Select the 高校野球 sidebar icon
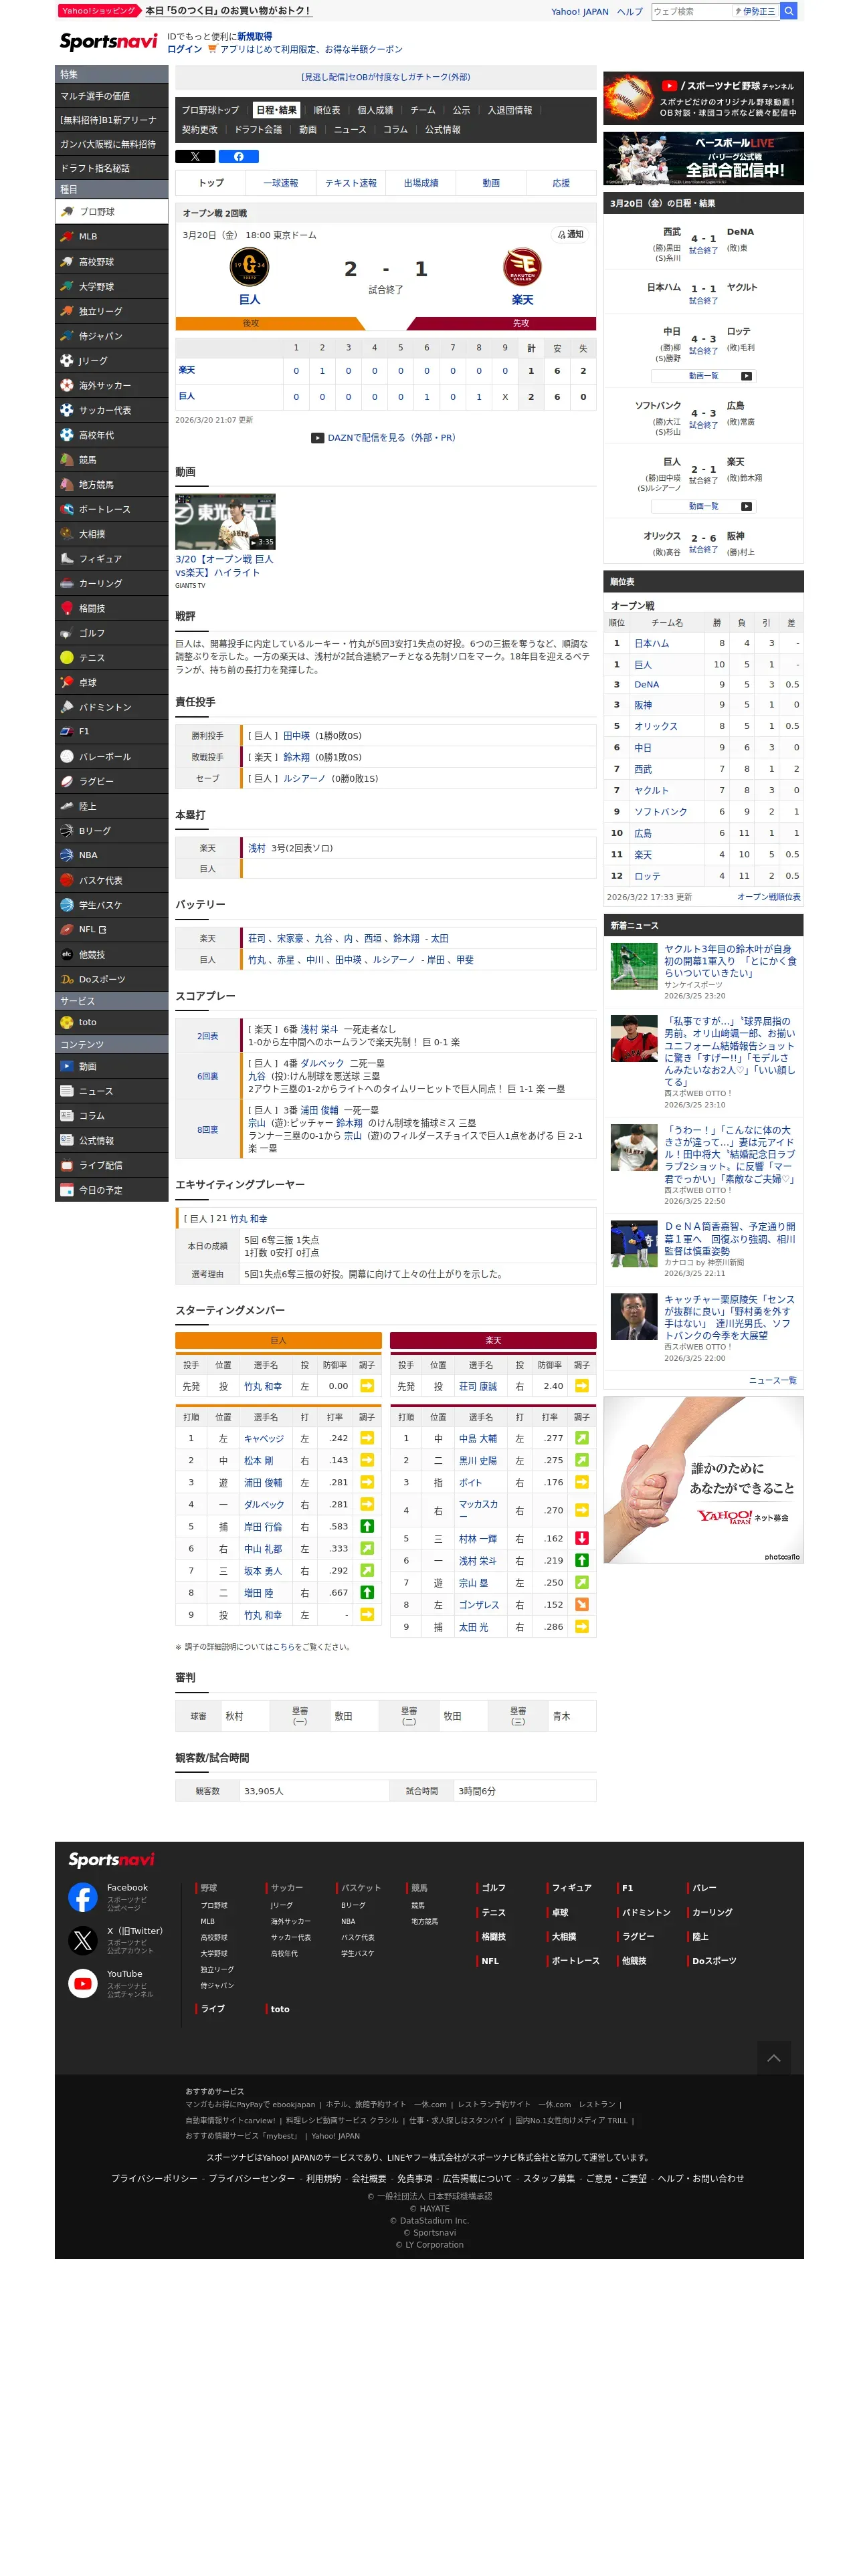Screen dimensions: 859x2576 [67, 262]
